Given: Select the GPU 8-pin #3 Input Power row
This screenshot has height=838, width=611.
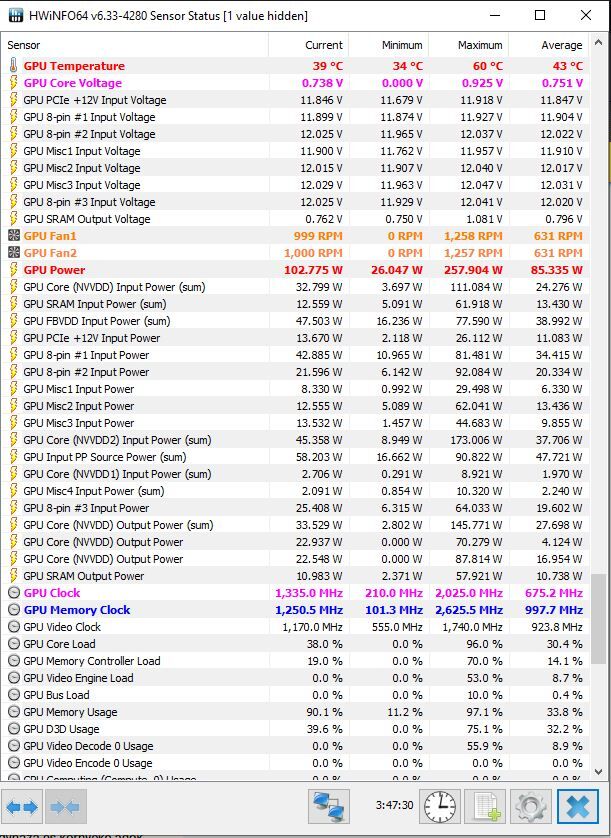Looking at the screenshot, I should [x=295, y=508].
